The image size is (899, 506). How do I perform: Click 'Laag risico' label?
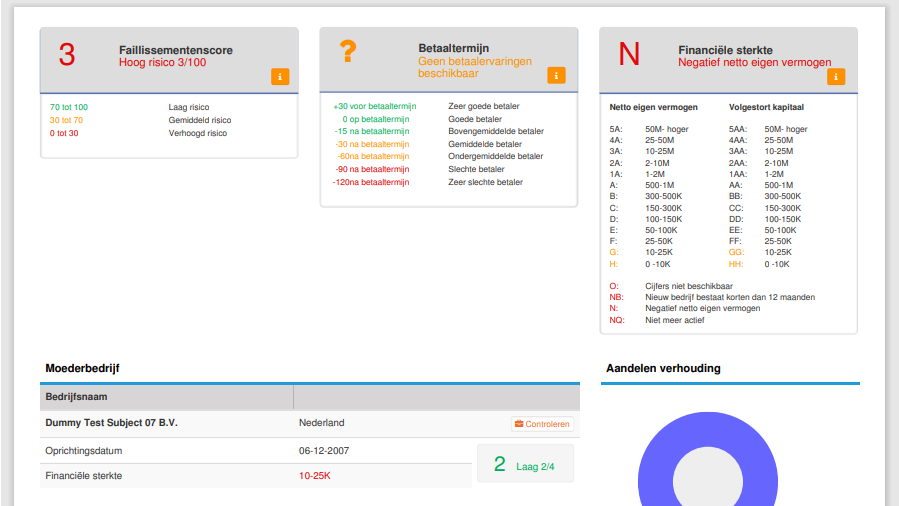pos(189,107)
